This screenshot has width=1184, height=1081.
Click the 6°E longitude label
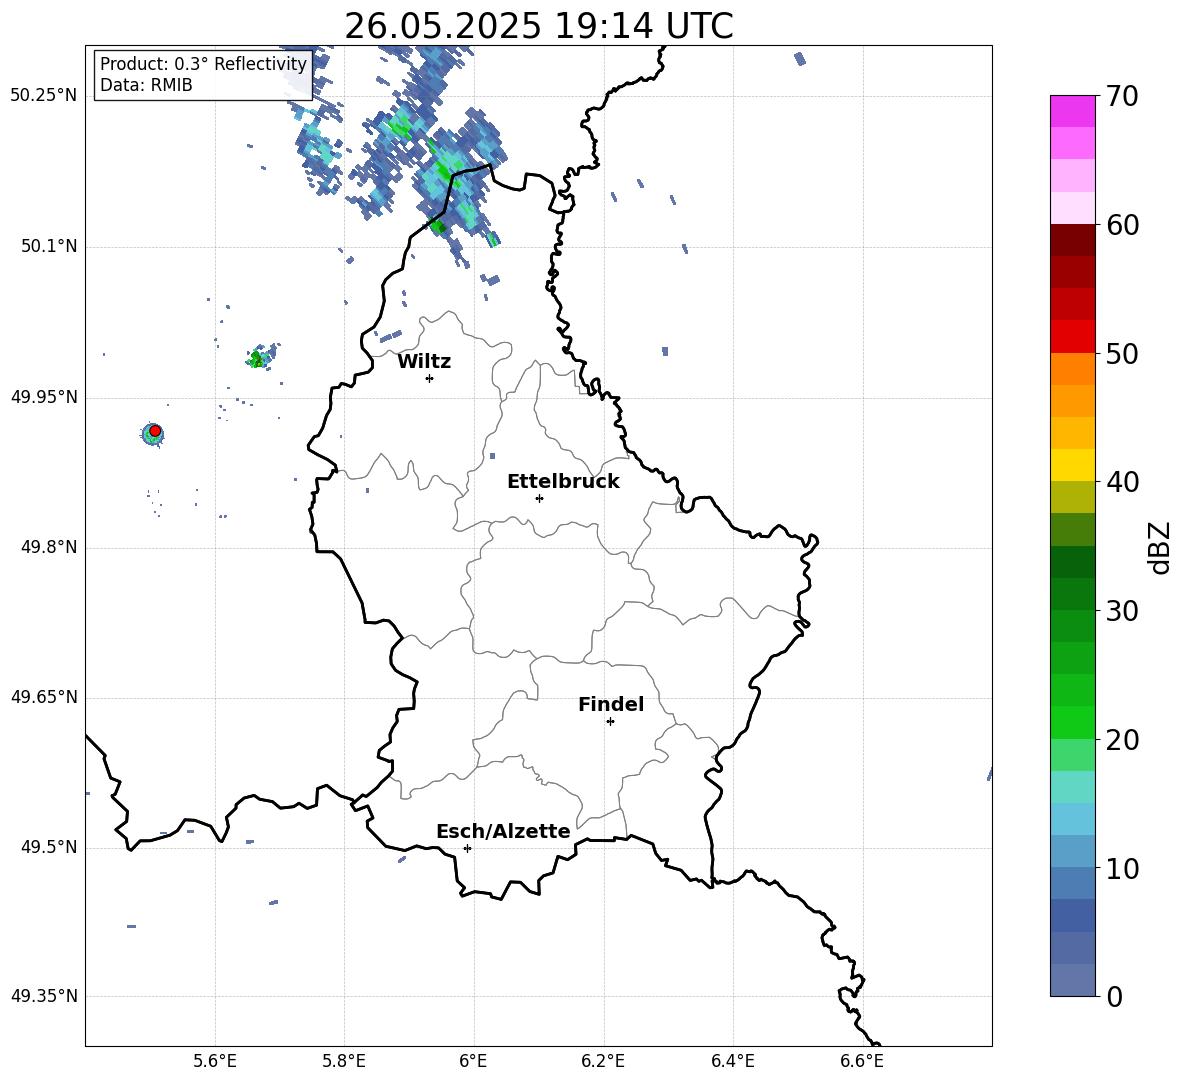(473, 1061)
